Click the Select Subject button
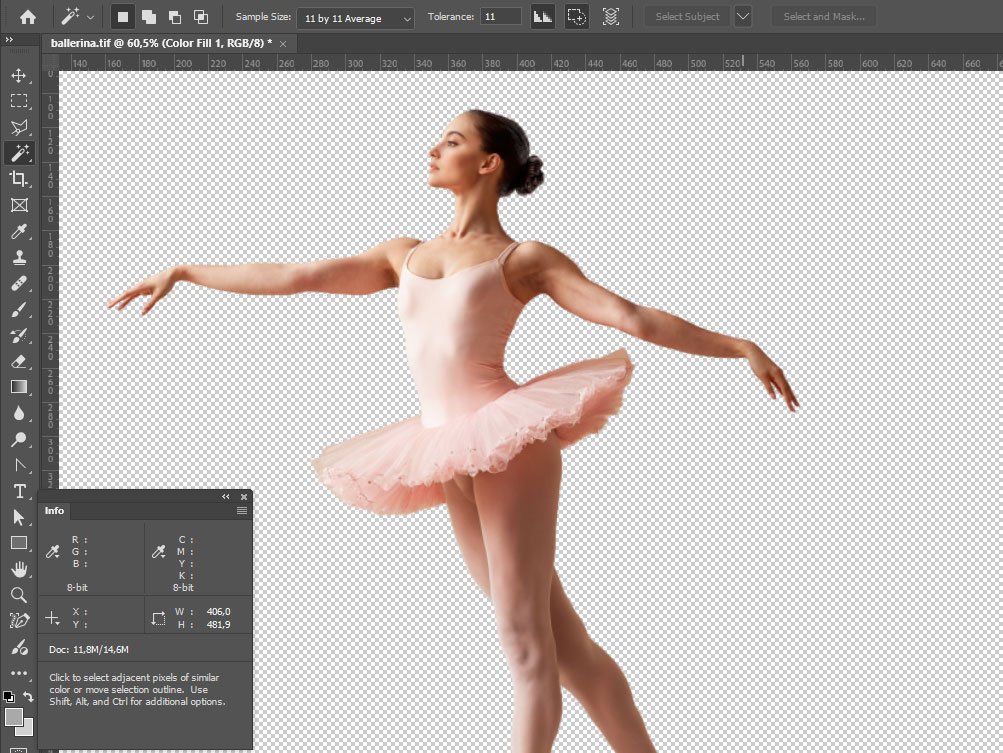This screenshot has width=1003, height=753. [x=686, y=17]
